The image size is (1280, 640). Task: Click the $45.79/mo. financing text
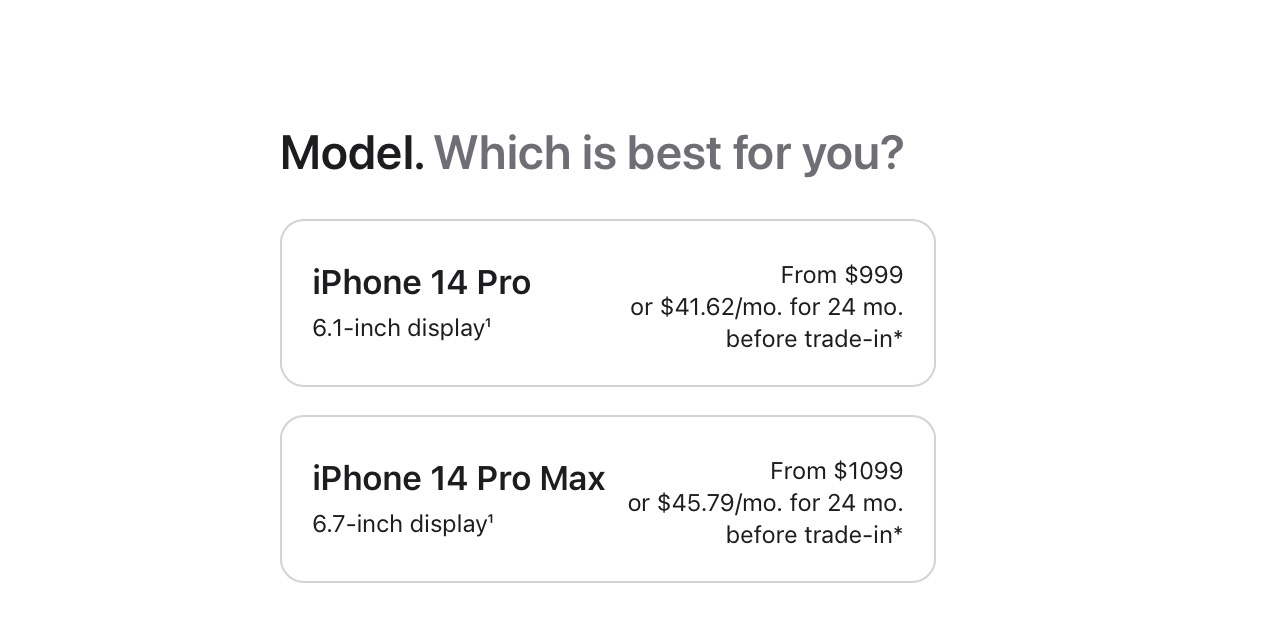click(766, 503)
